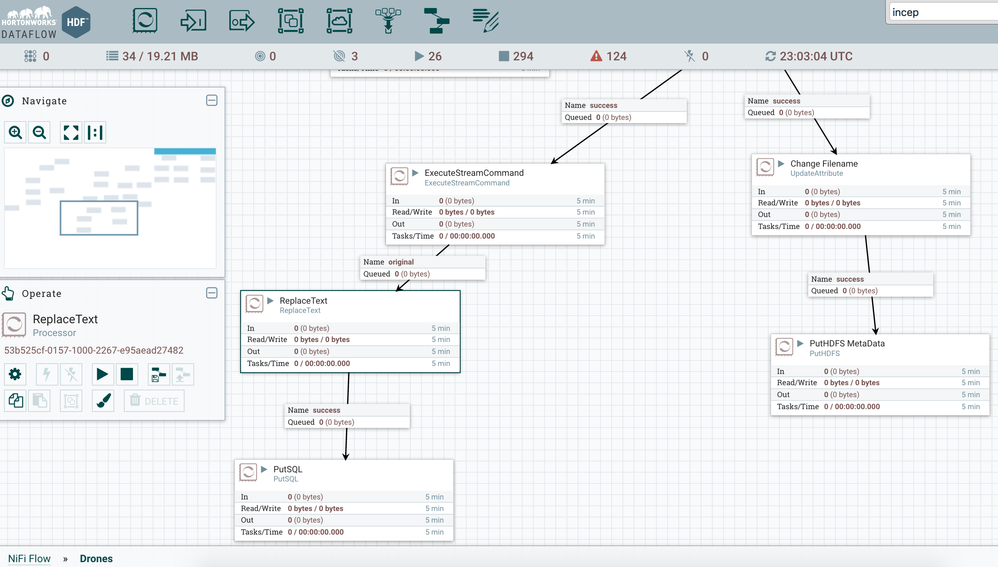
Task: Click the Funnel toolbar icon
Action: 387,19
